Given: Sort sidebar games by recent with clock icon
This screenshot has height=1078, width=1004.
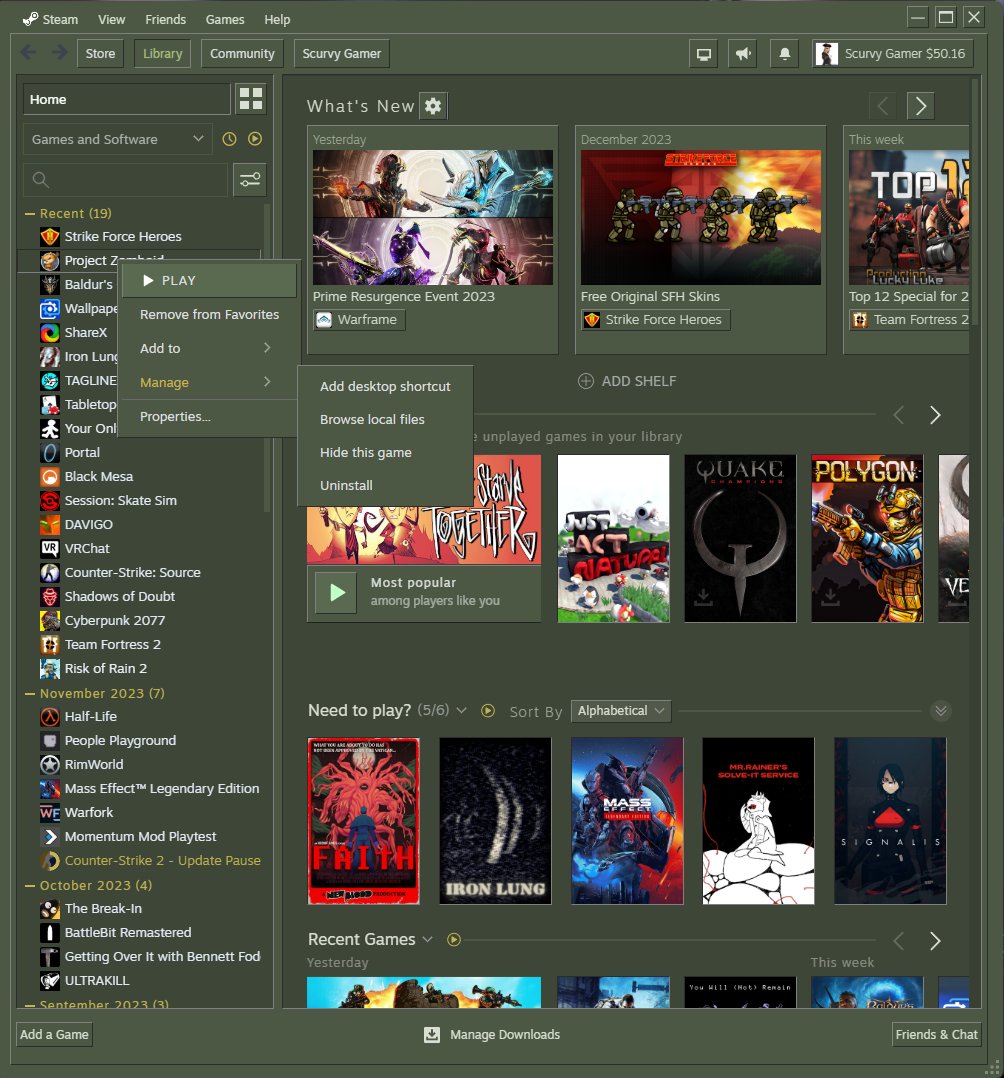Looking at the screenshot, I should (231, 138).
